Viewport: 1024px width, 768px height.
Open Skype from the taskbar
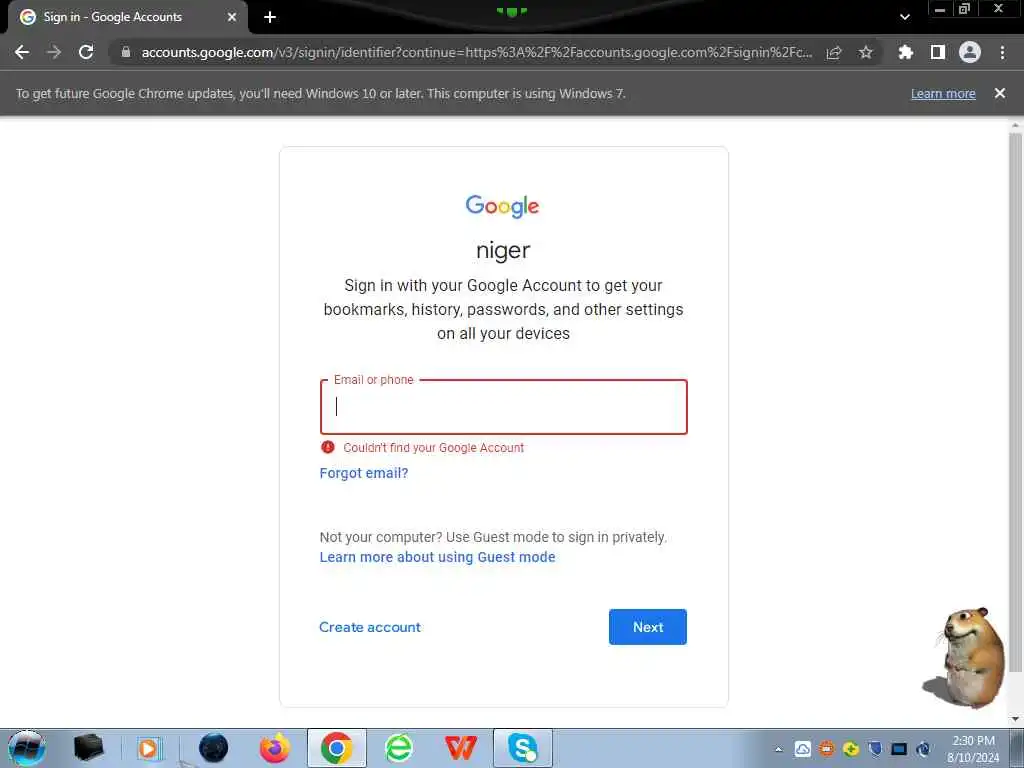pos(522,748)
